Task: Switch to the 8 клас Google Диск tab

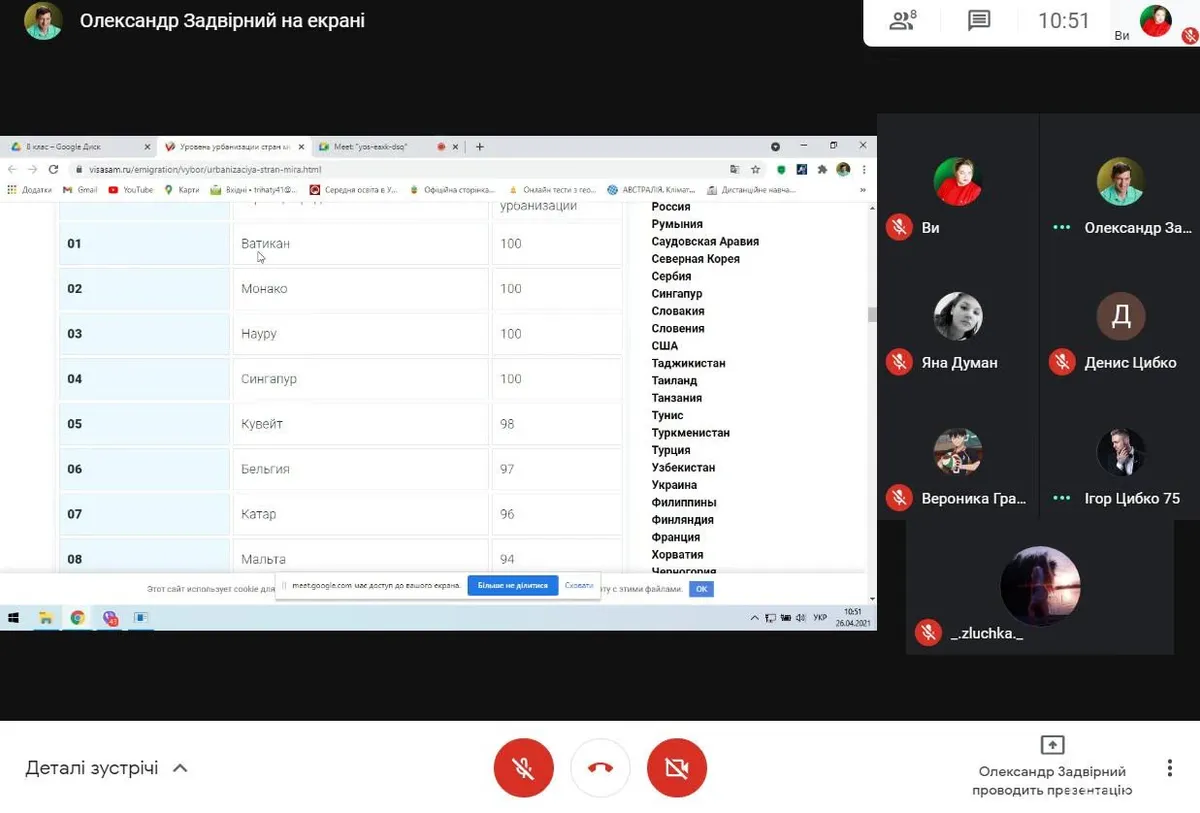Action: click(x=80, y=146)
